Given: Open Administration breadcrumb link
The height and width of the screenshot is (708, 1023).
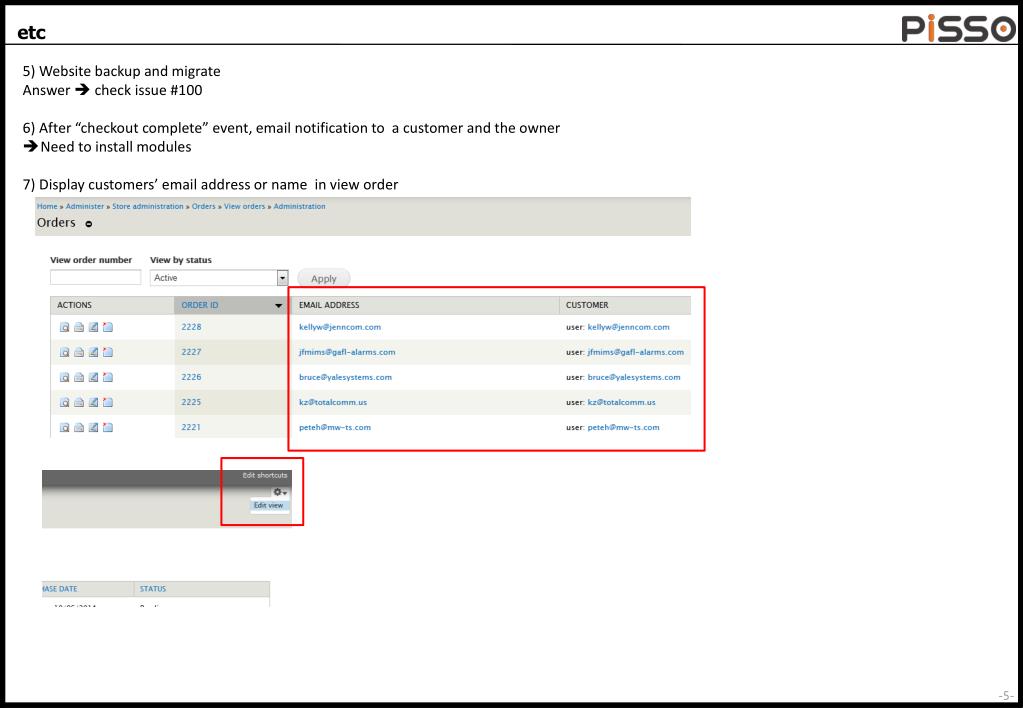Looking at the screenshot, I should [x=299, y=206].
